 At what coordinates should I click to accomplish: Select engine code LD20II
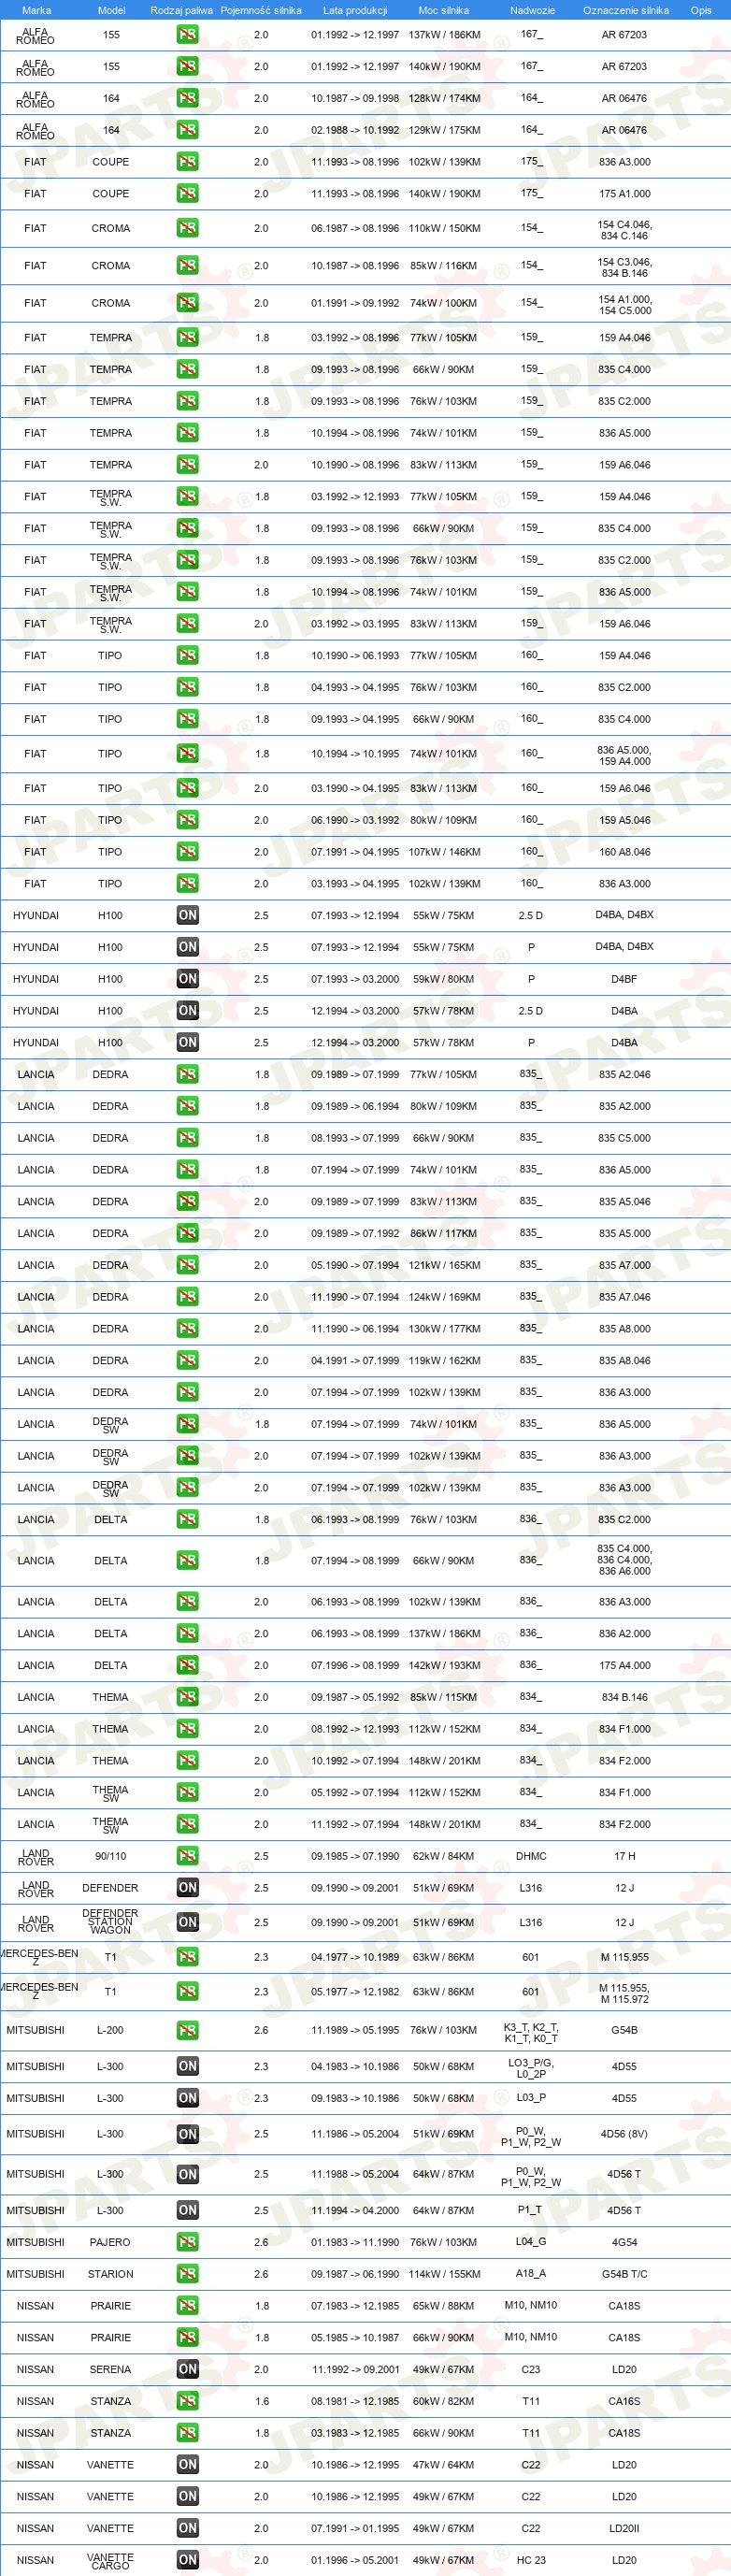pos(624,2528)
